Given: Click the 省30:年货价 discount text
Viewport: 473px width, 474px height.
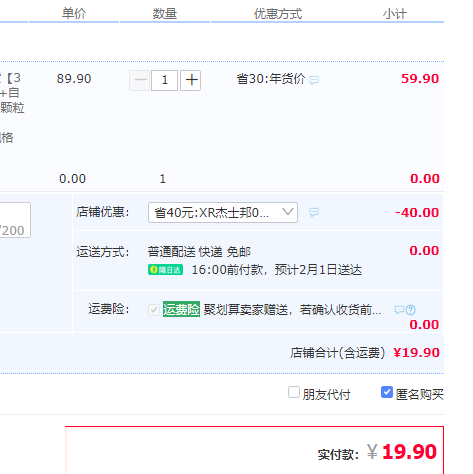Looking at the screenshot, I should (271, 79).
